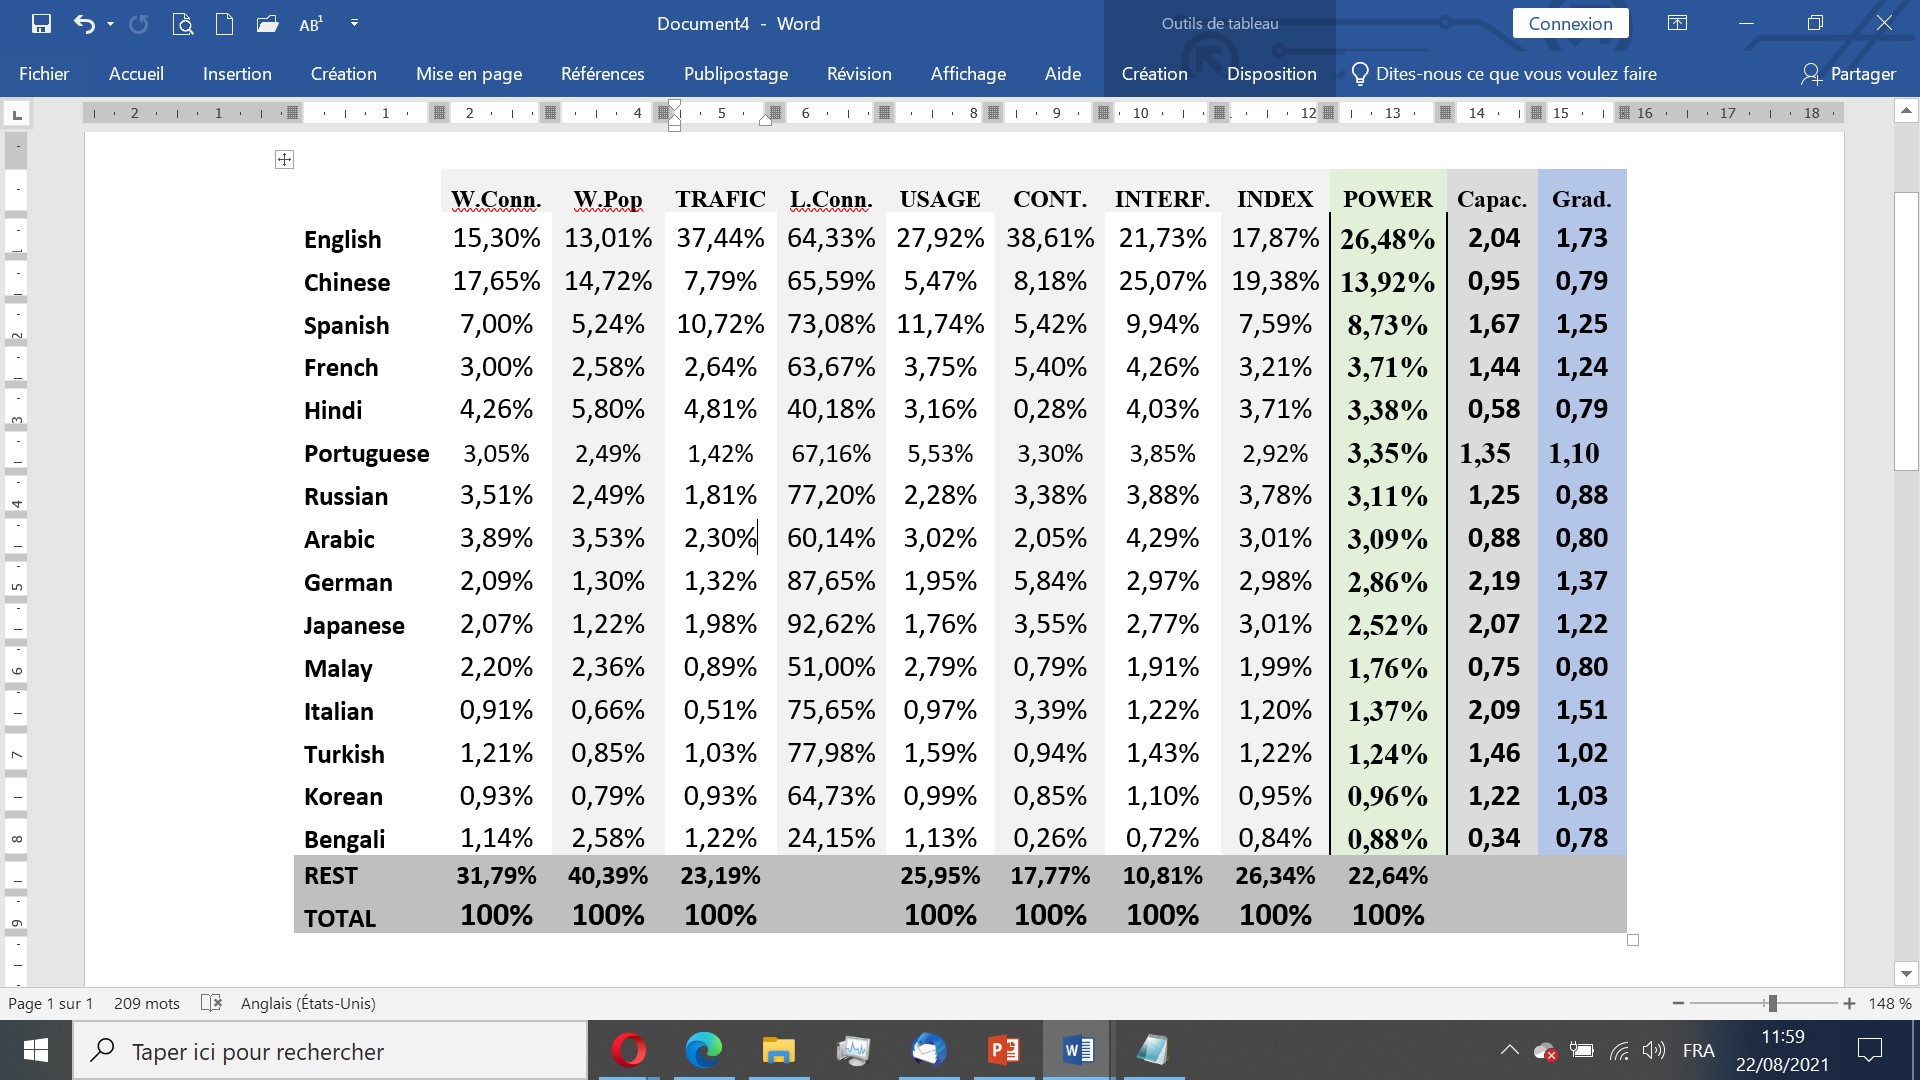
Task: Click the Connexion button
Action: pos(1570,24)
